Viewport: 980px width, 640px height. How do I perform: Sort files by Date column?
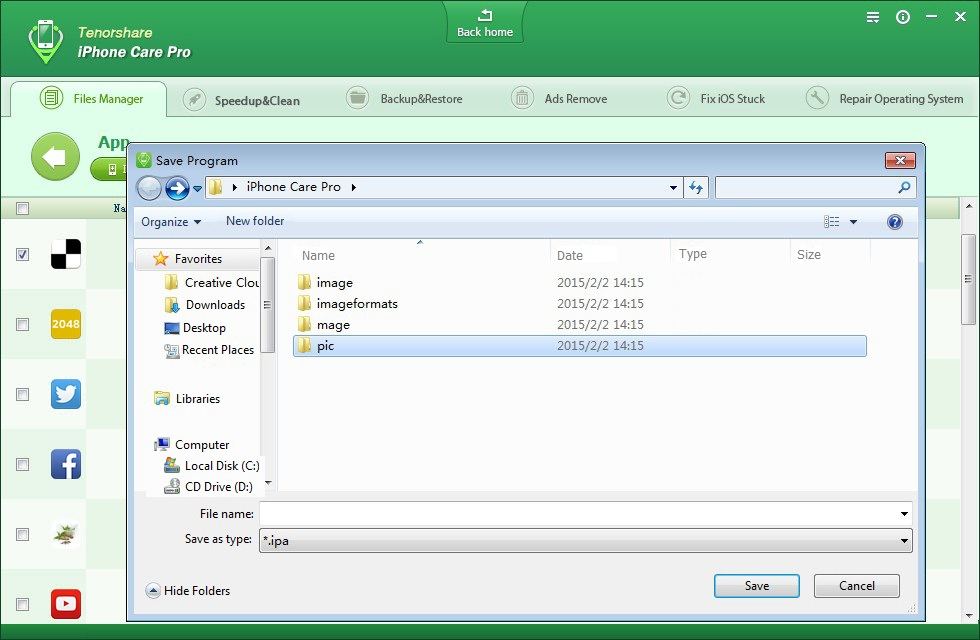(x=569, y=255)
